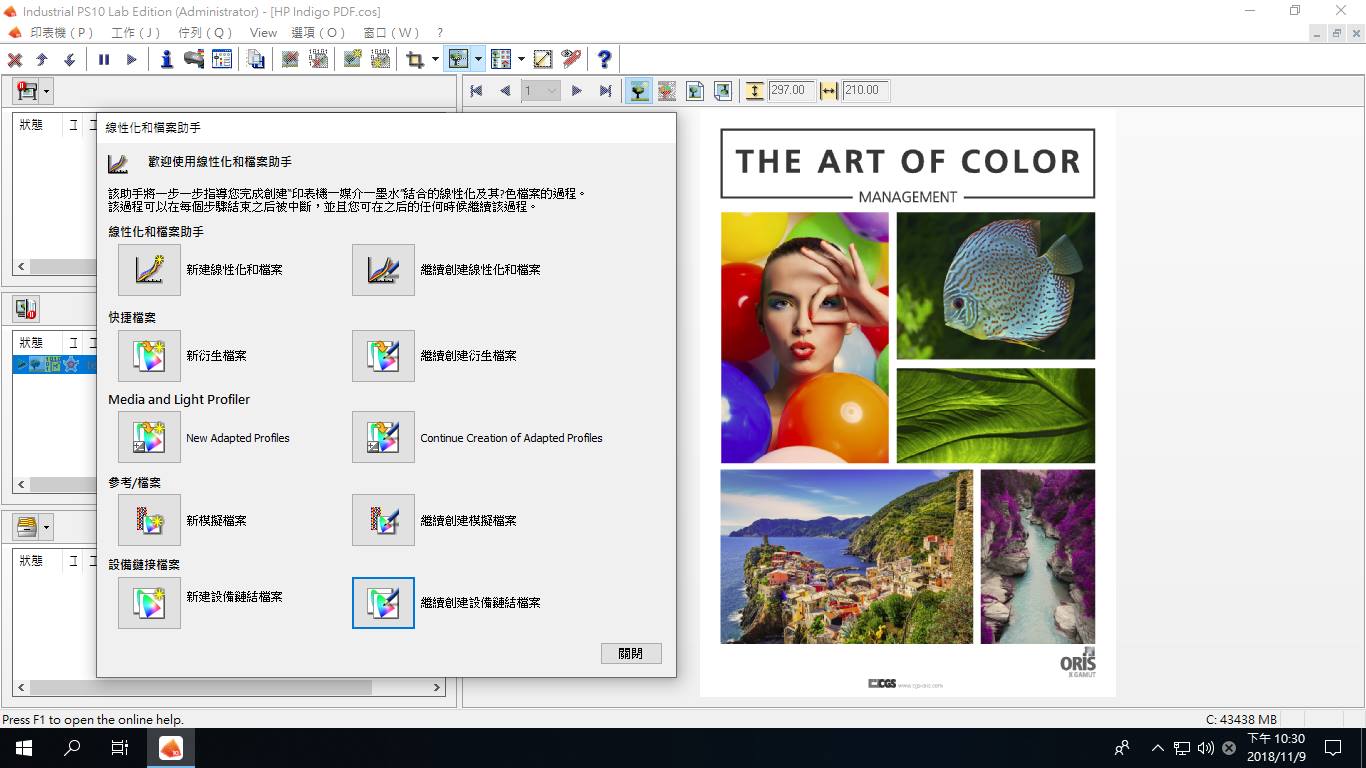
Task: Click the horizontal width arrow icon
Action: tap(829, 91)
